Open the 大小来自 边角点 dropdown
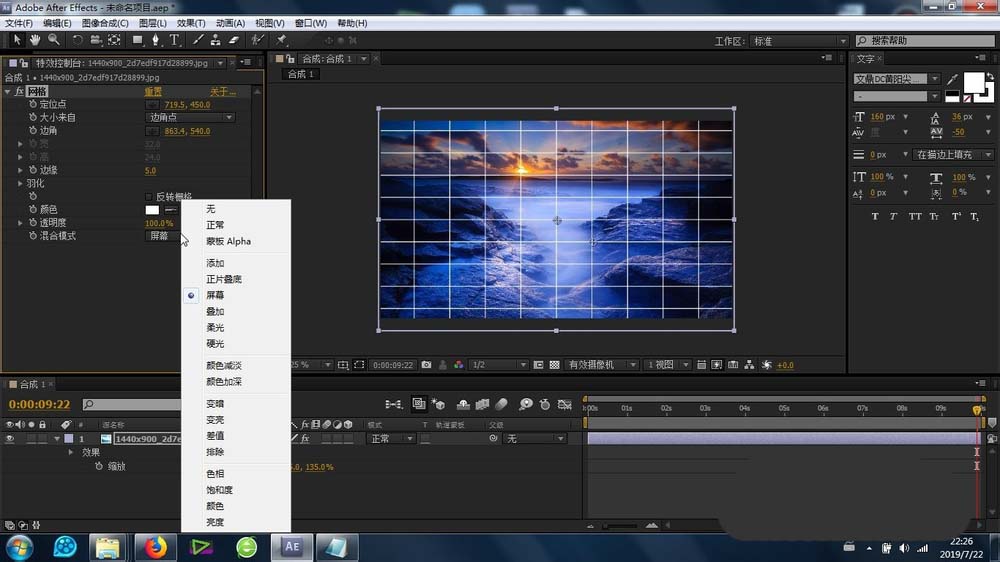 pos(190,118)
